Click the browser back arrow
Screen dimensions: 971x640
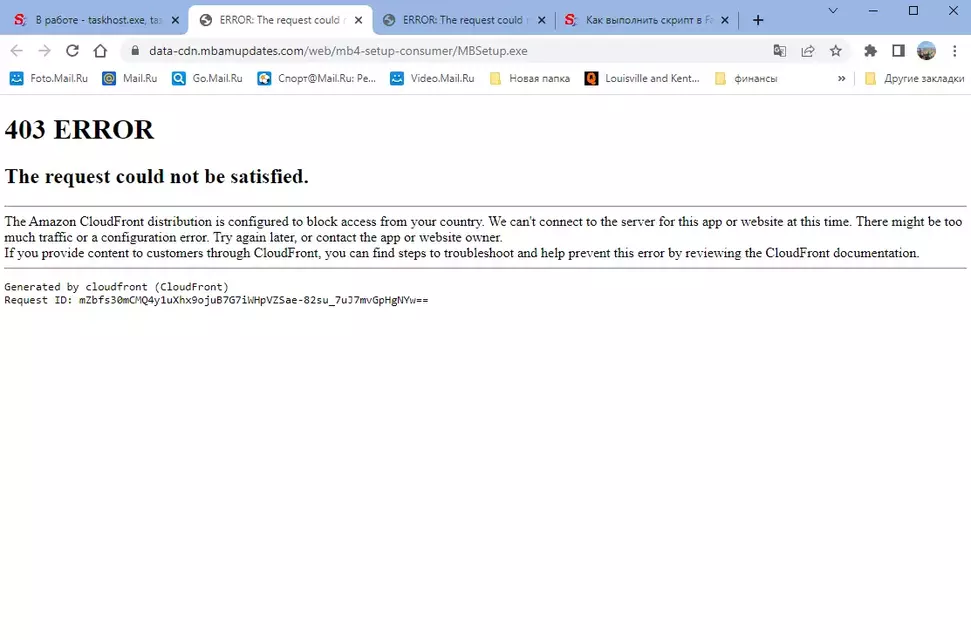pyautogui.click(x=17, y=51)
